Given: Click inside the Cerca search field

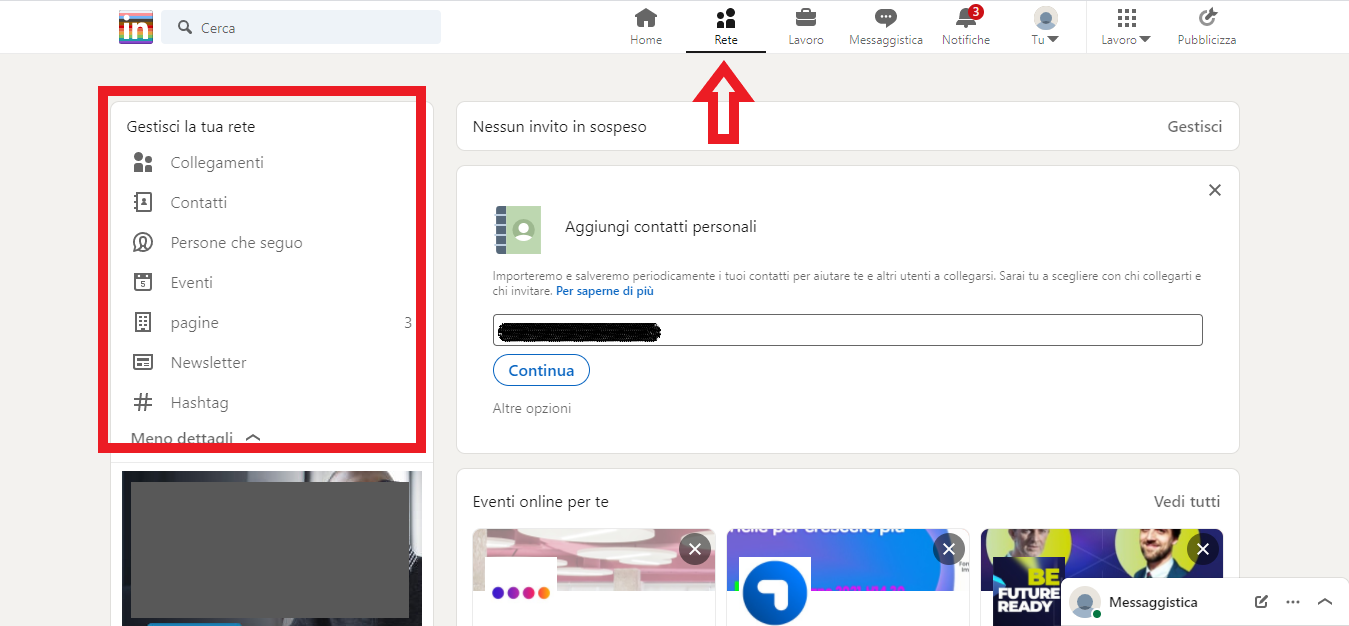Looking at the screenshot, I should (x=300, y=27).
